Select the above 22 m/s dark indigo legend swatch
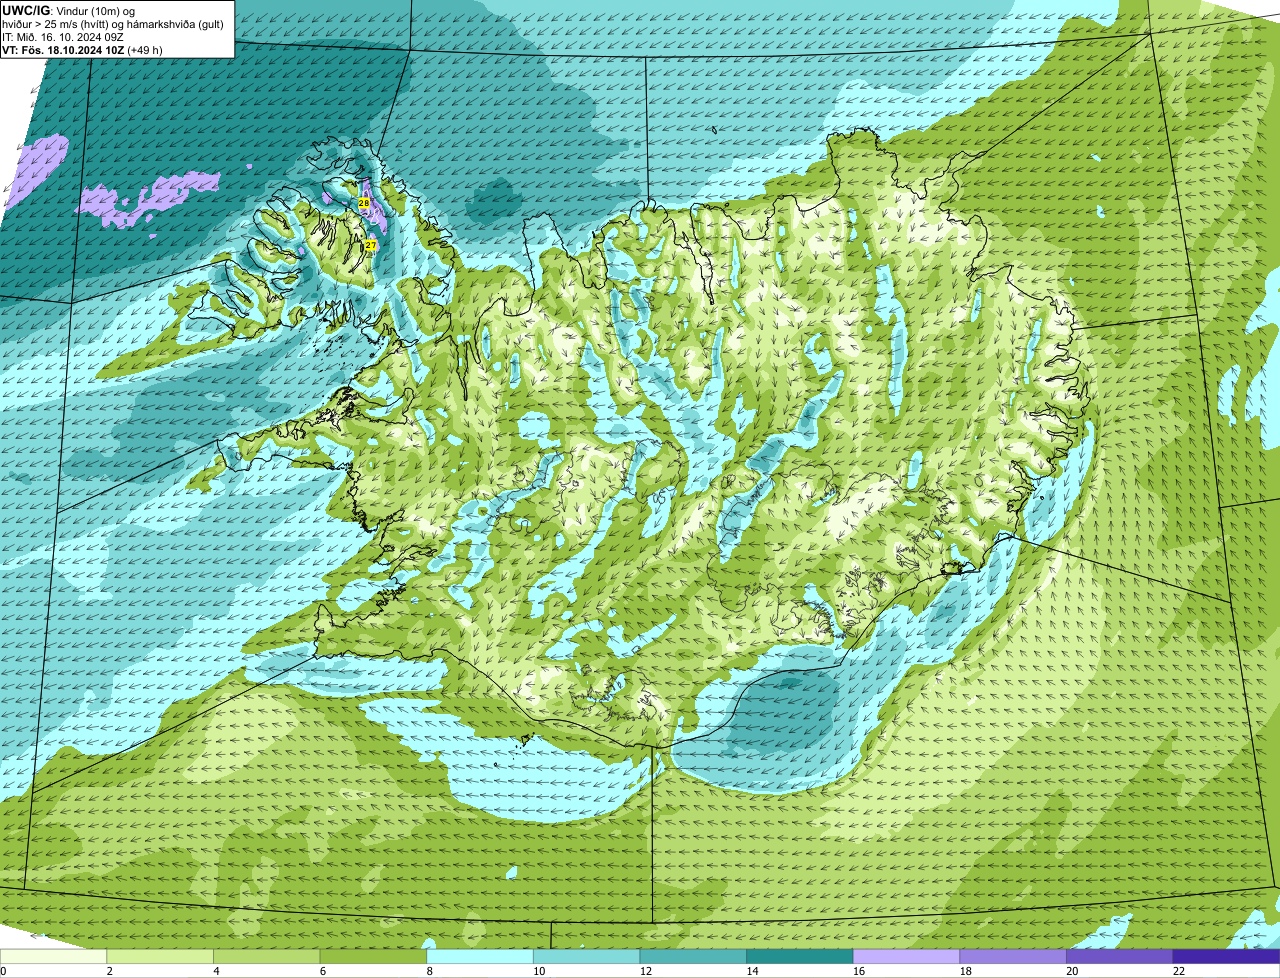This screenshot has height=978, width=1280. coord(1226,957)
